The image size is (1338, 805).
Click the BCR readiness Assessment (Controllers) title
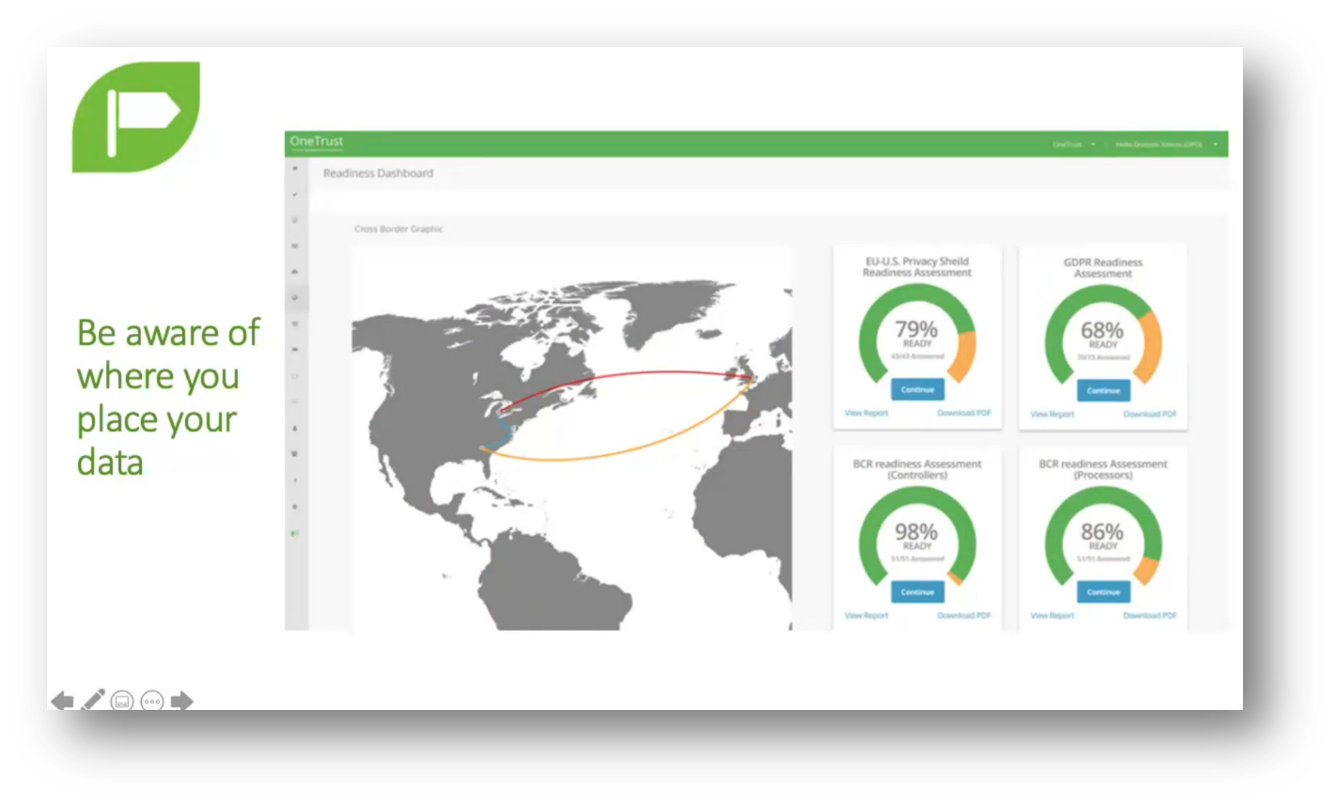[917, 469]
